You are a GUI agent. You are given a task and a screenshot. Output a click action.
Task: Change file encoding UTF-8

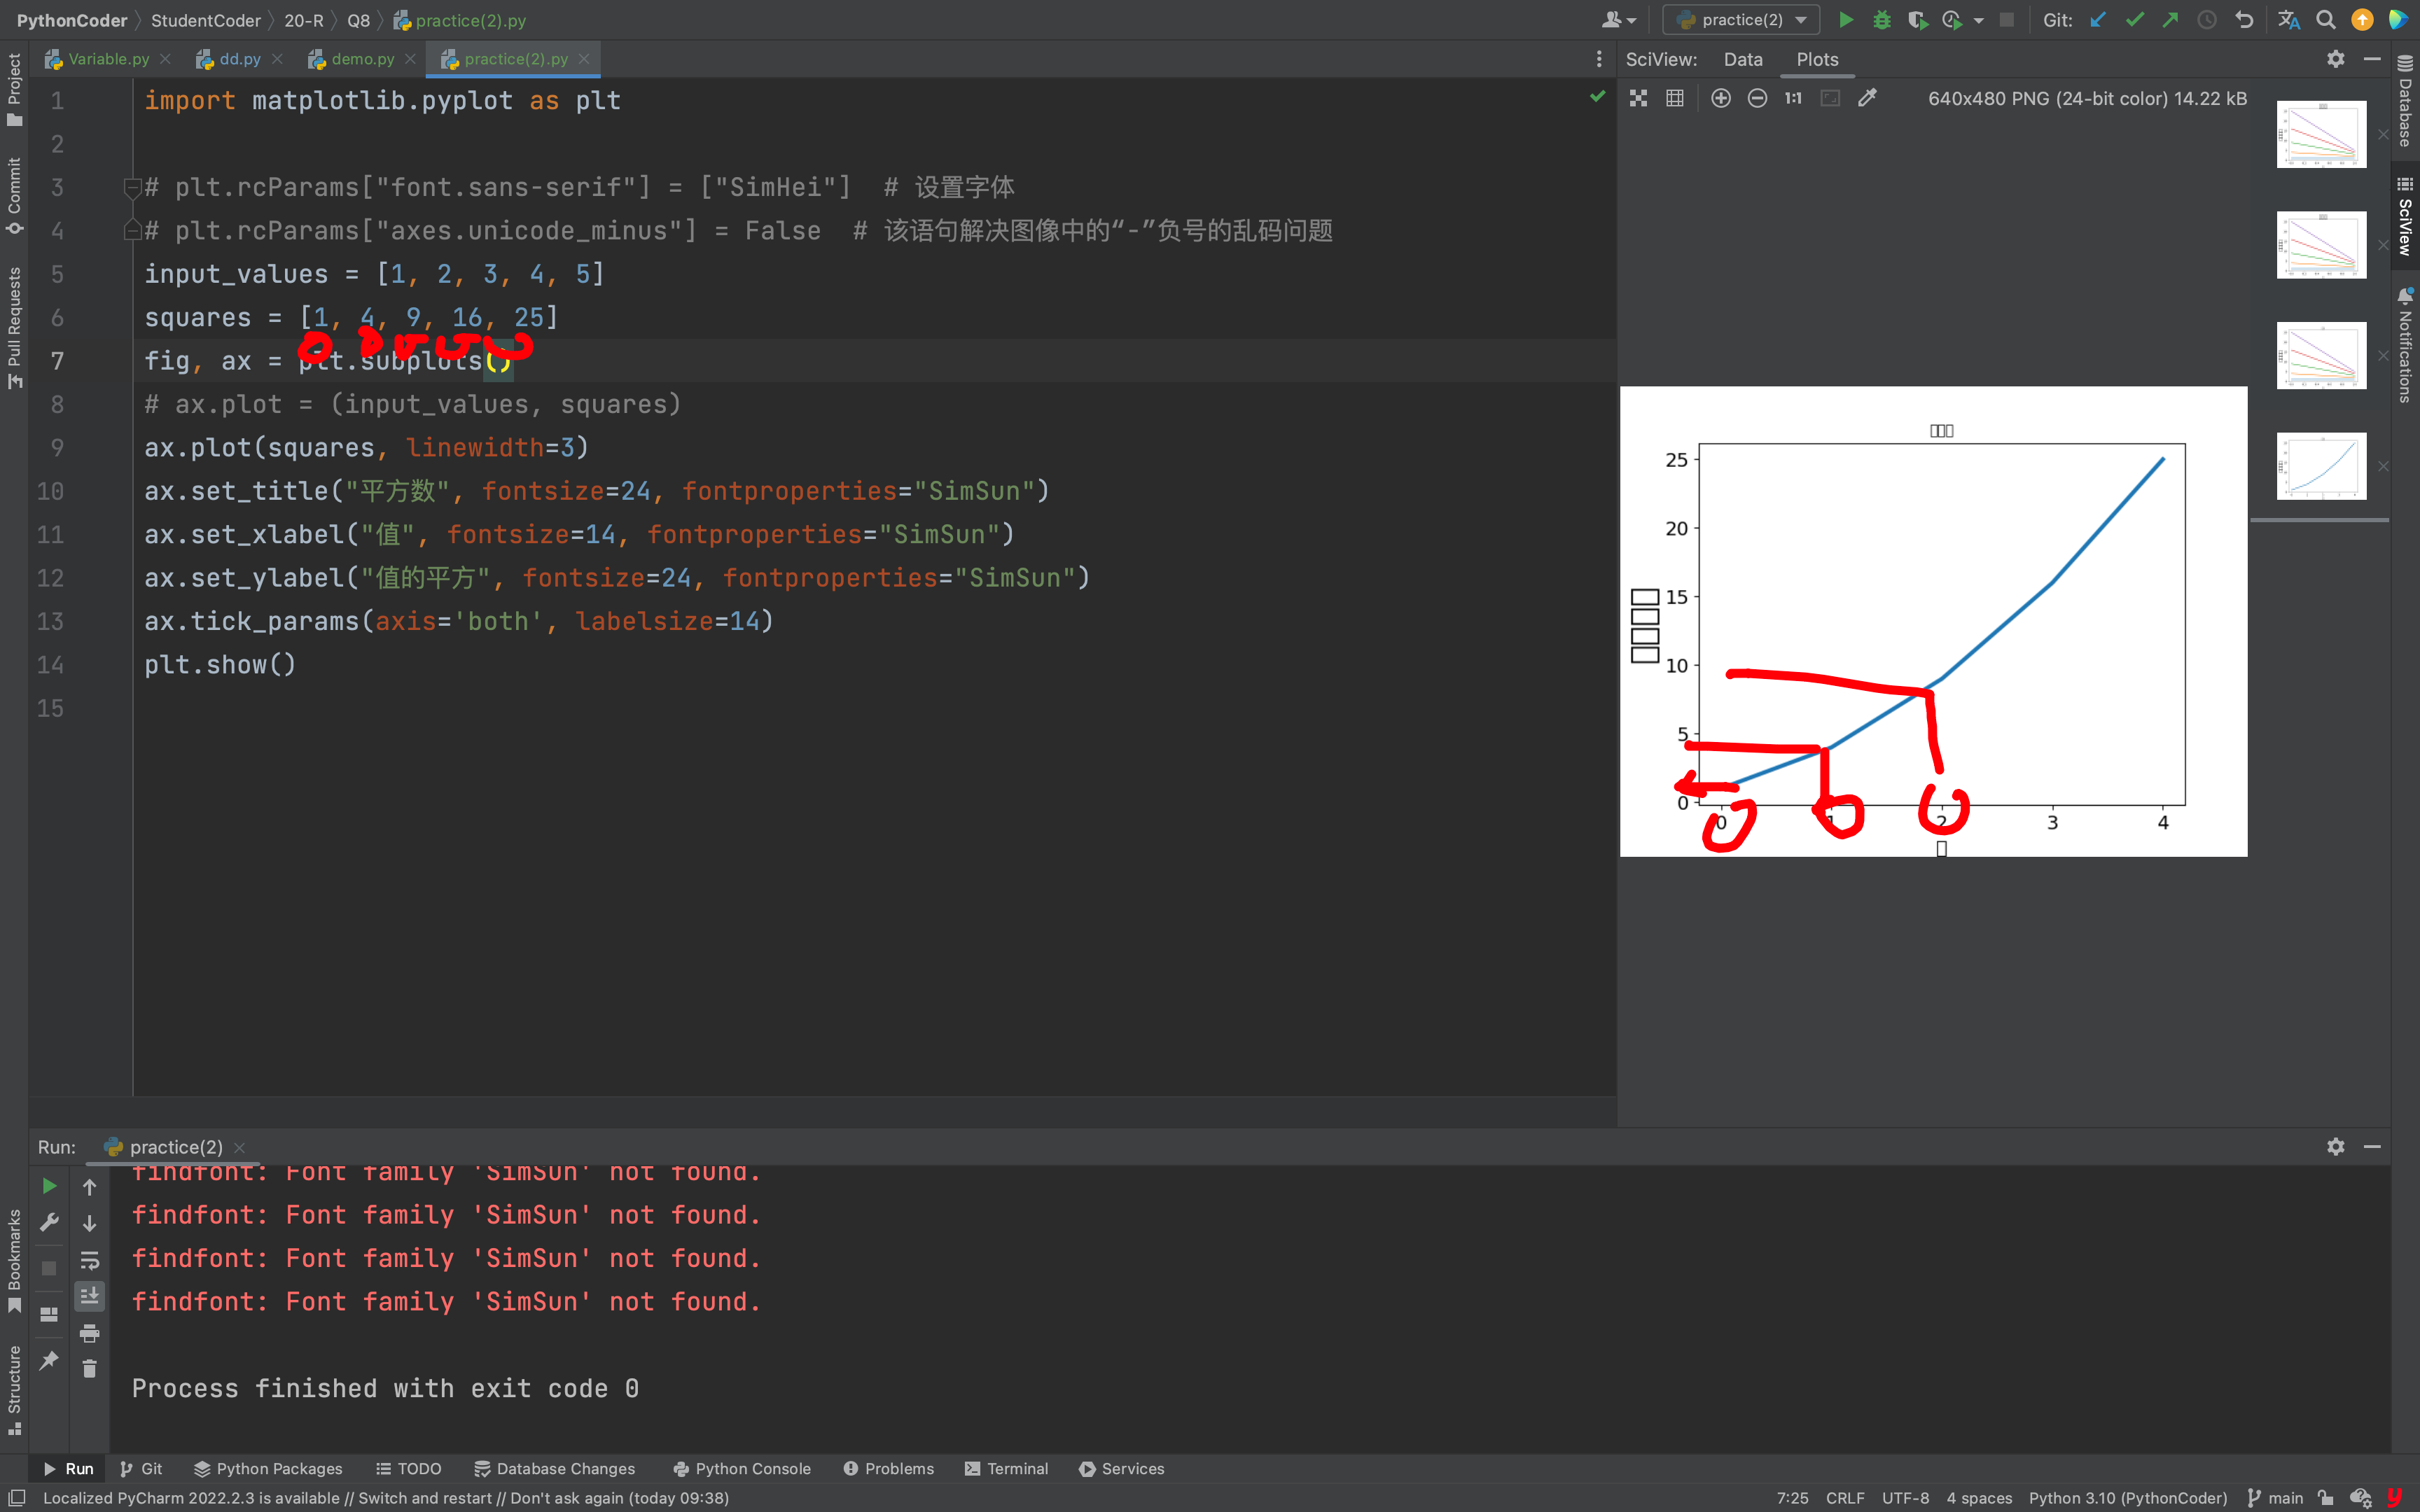coord(1905,1498)
